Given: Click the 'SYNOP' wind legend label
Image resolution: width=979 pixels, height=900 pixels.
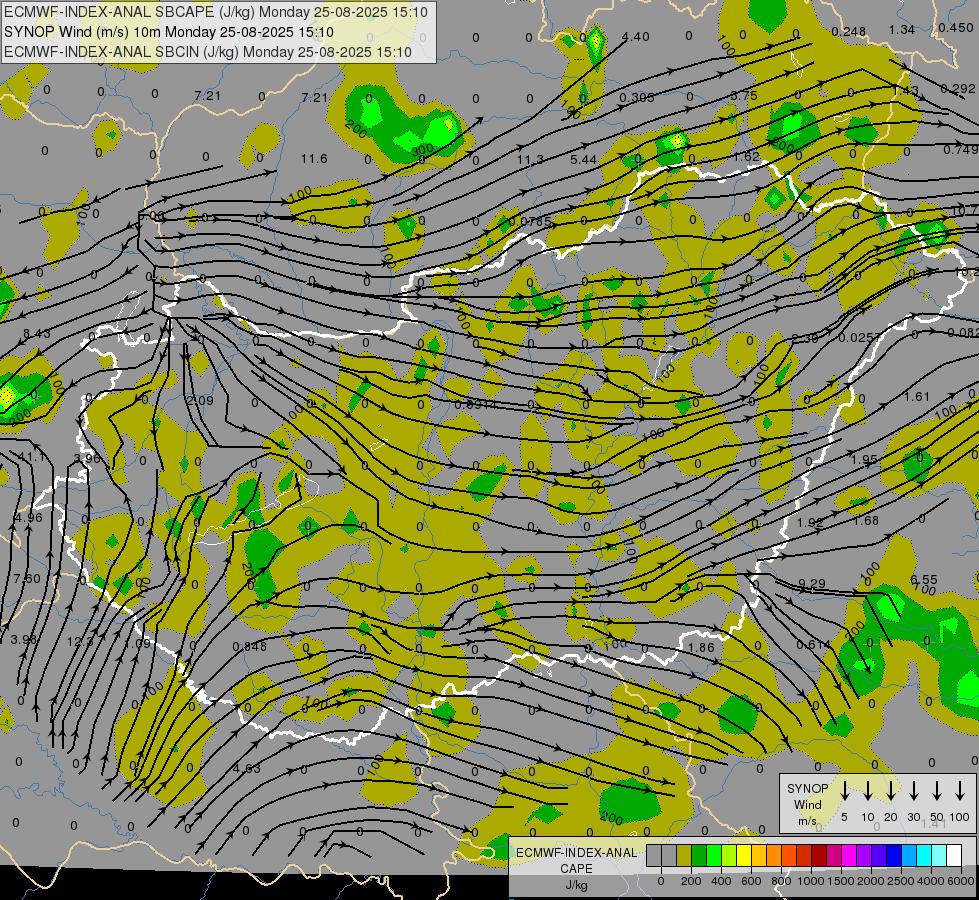Looking at the screenshot, I should point(807,788).
